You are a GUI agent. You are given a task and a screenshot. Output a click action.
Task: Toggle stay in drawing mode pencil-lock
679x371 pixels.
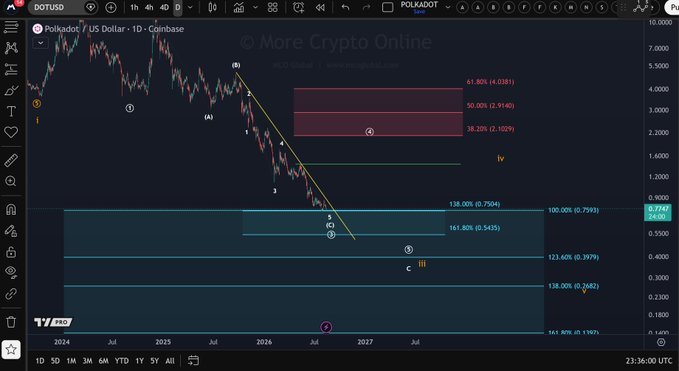[11, 230]
